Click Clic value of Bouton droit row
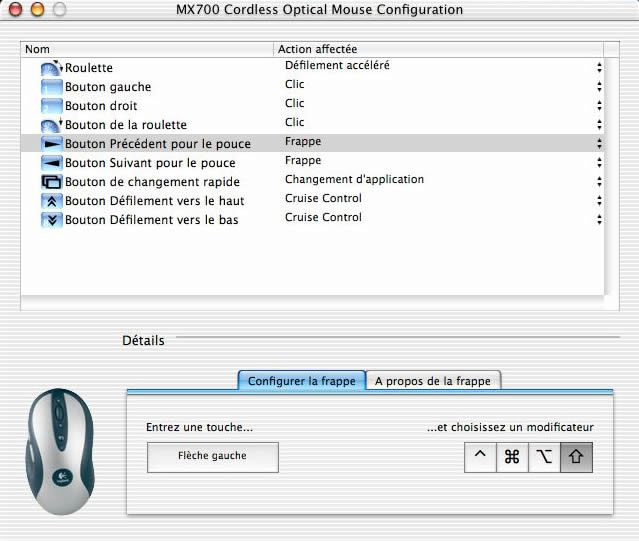 (295, 103)
